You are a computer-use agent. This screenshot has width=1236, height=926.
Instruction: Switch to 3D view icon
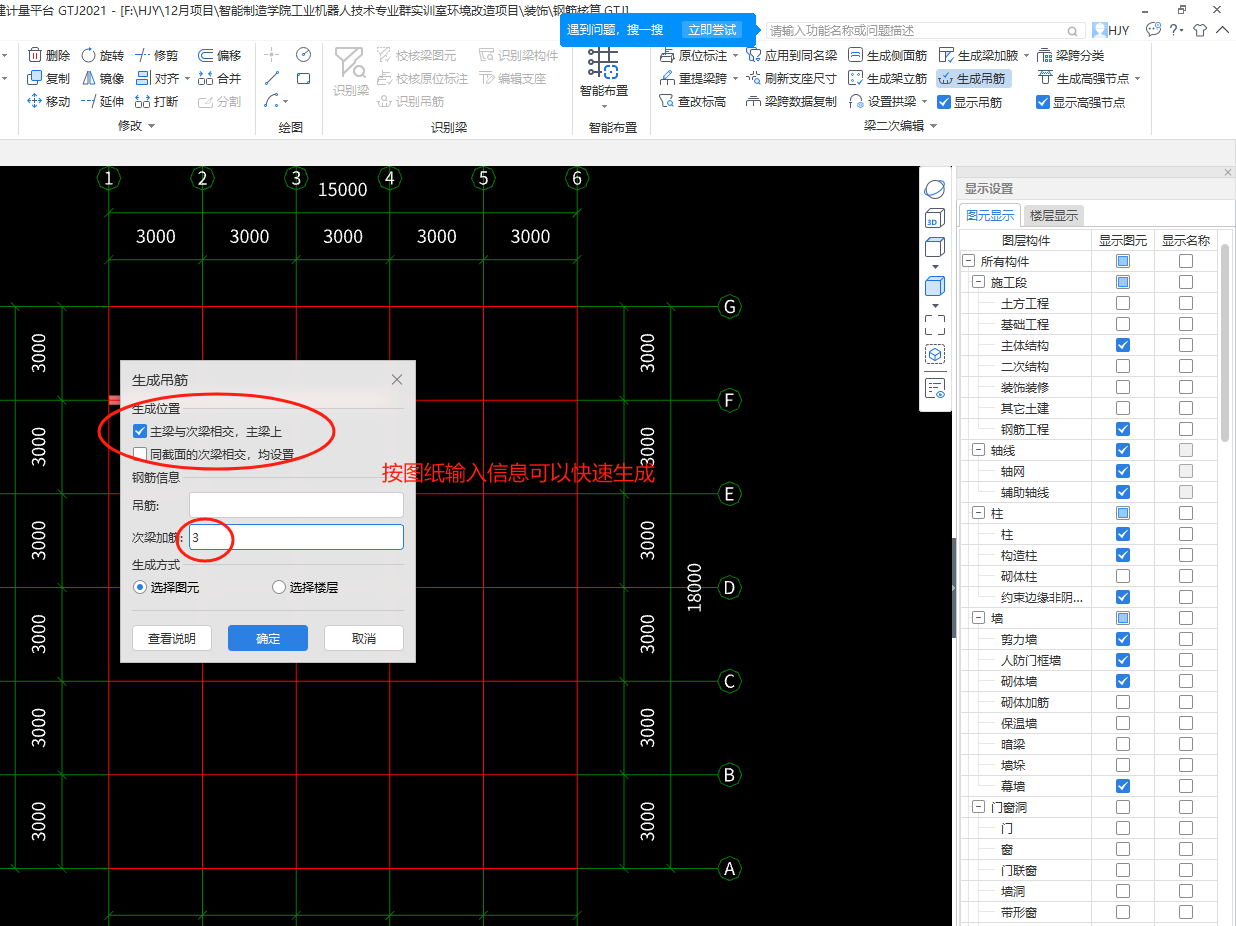coord(934,220)
